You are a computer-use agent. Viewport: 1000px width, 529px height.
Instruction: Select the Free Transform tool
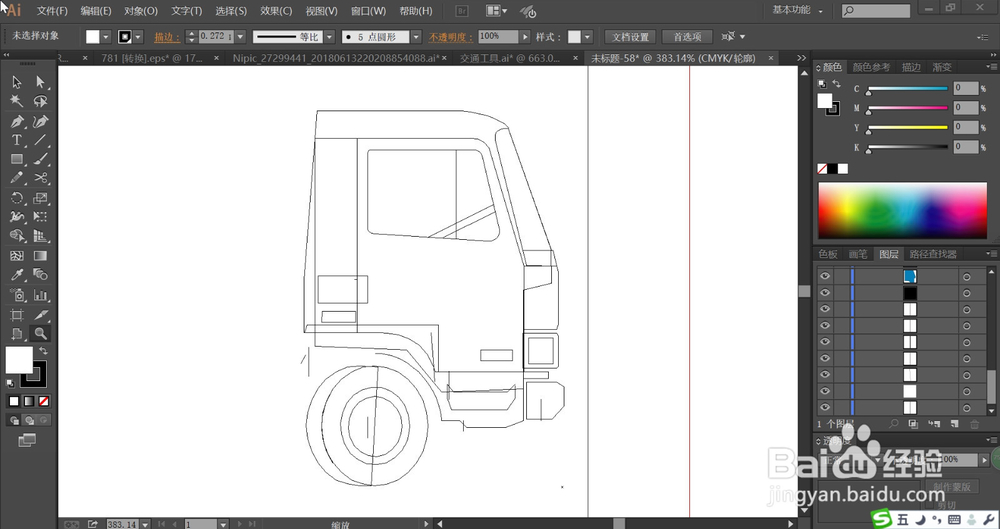40,217
